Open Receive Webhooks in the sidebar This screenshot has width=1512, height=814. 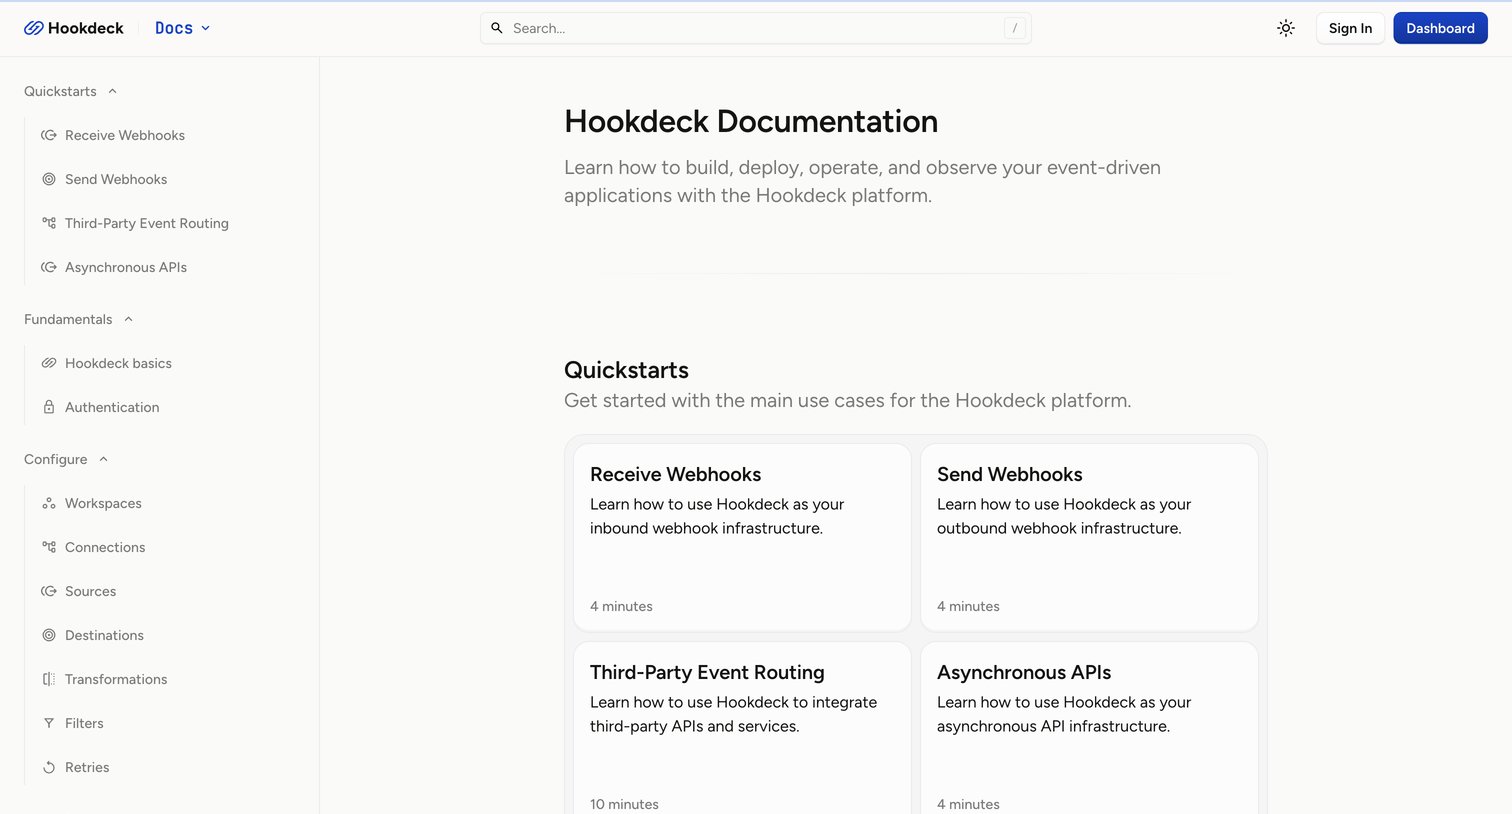125,135
